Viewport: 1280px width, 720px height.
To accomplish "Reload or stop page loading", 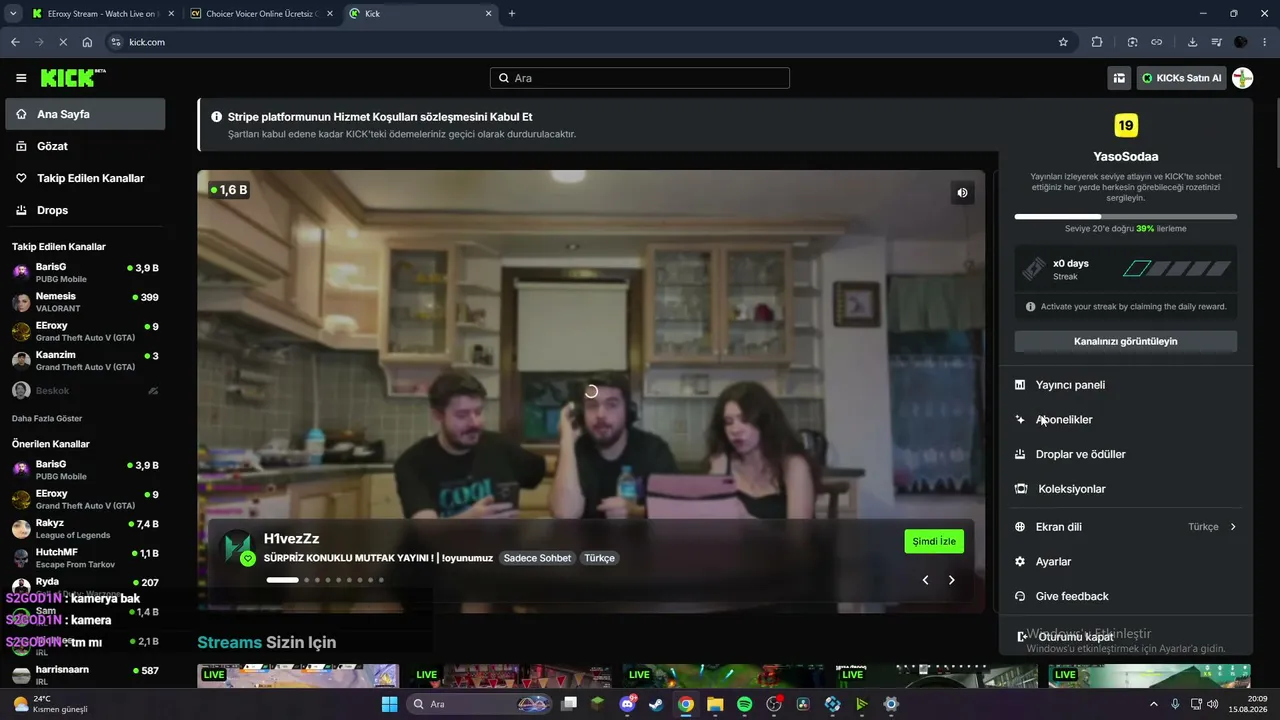I will pyautogui.click(x=62, y=42).
